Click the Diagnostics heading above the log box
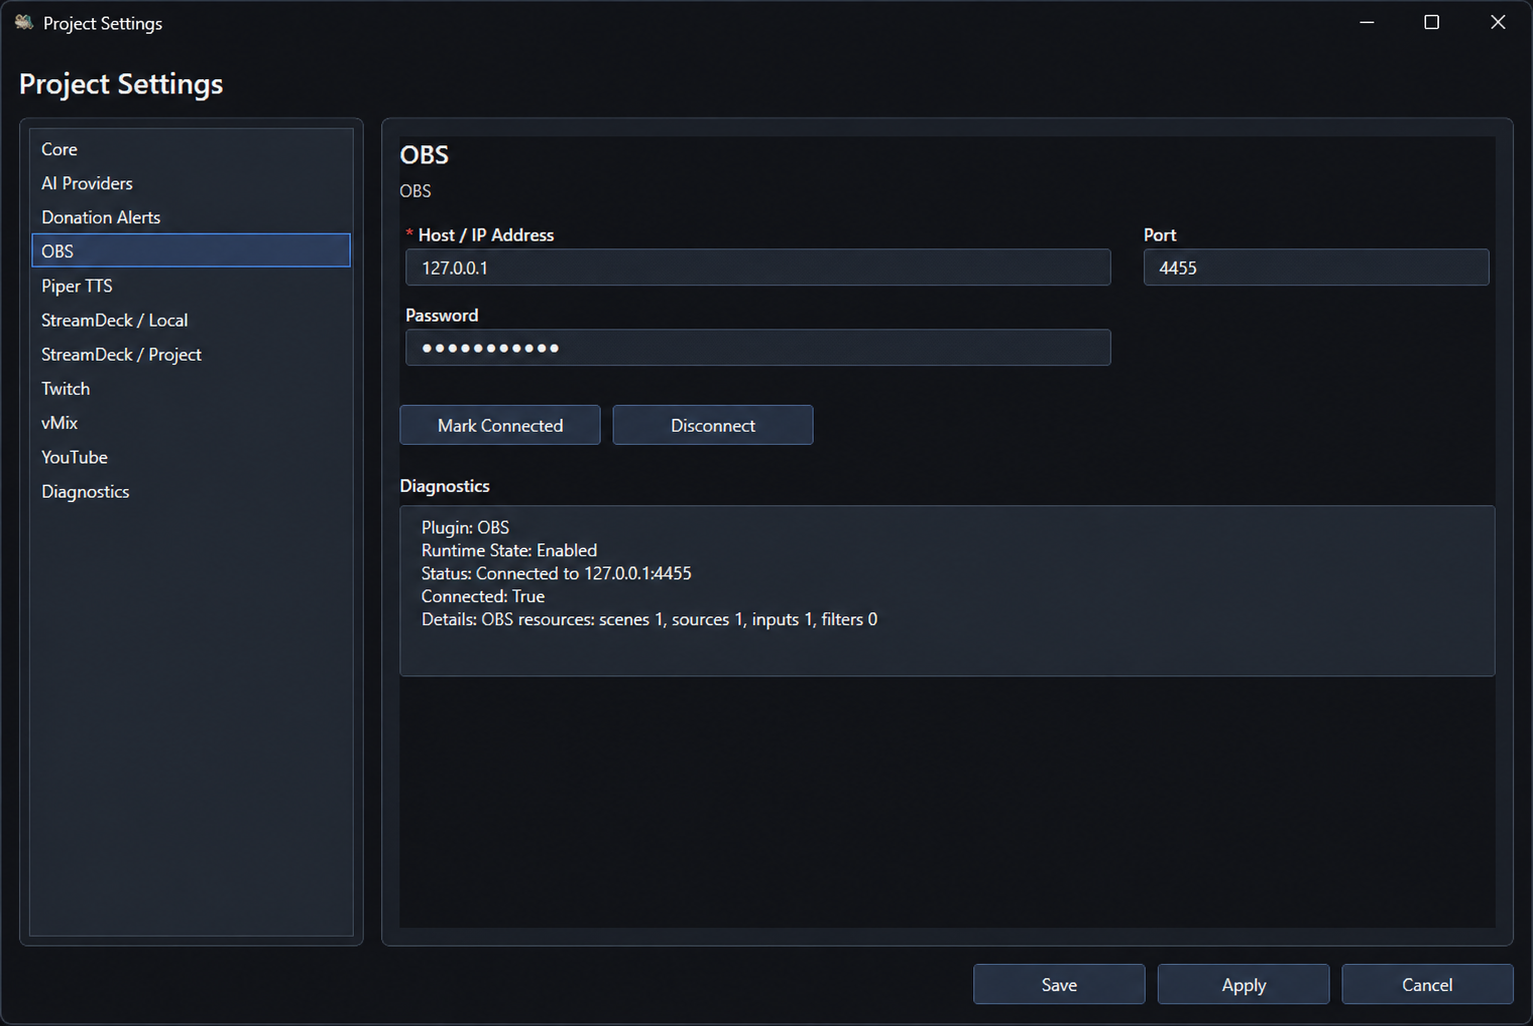The image size is (1533, 1026). coord(445,486)
